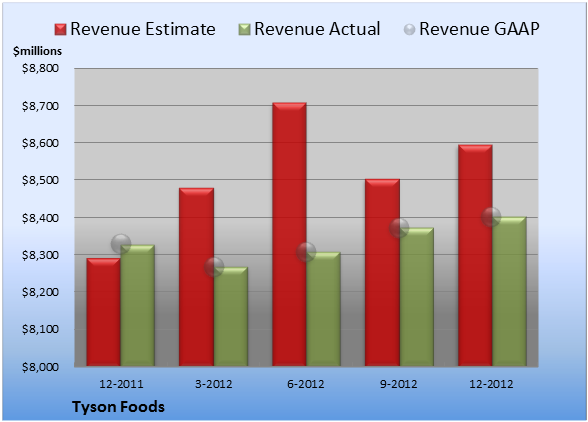Click the GAAP sphere marker for 9-2012

click(x=399, y=228)
